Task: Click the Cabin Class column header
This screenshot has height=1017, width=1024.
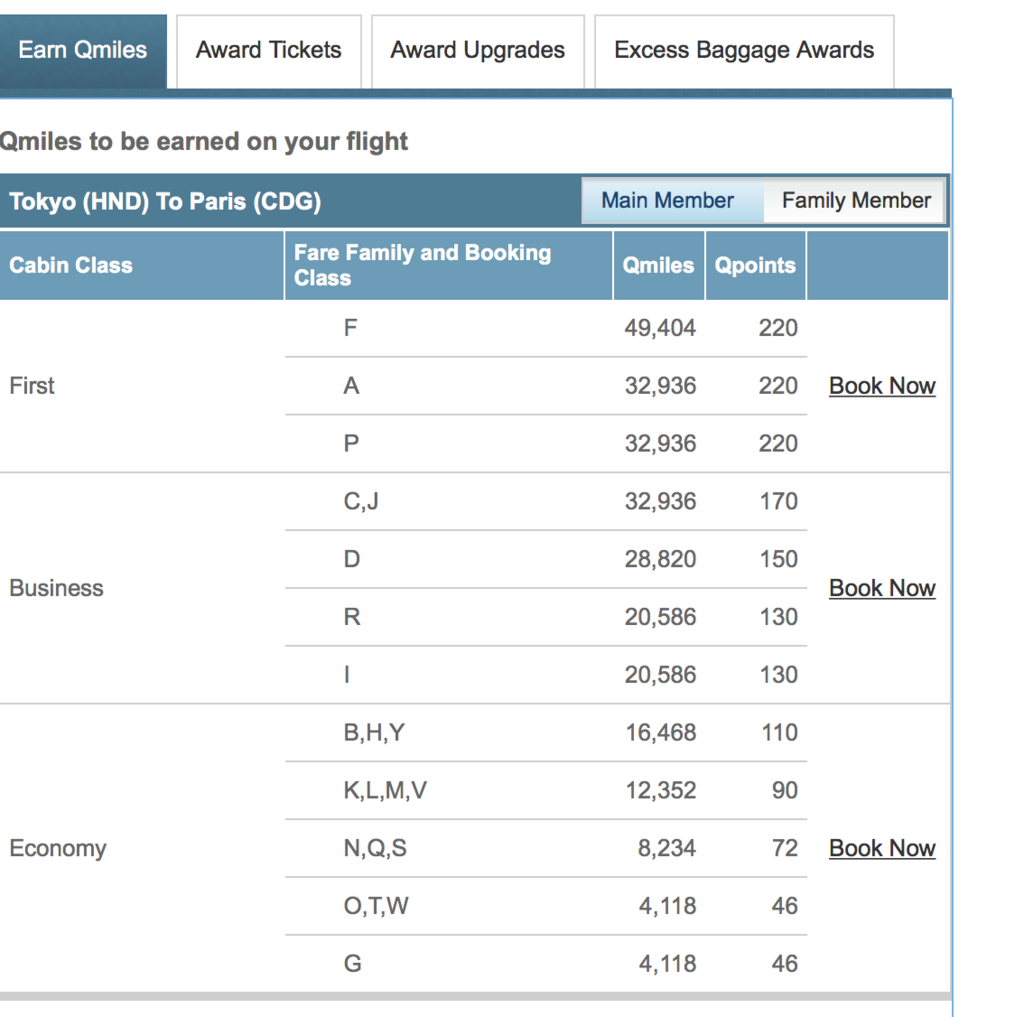Action: point(142,265)
